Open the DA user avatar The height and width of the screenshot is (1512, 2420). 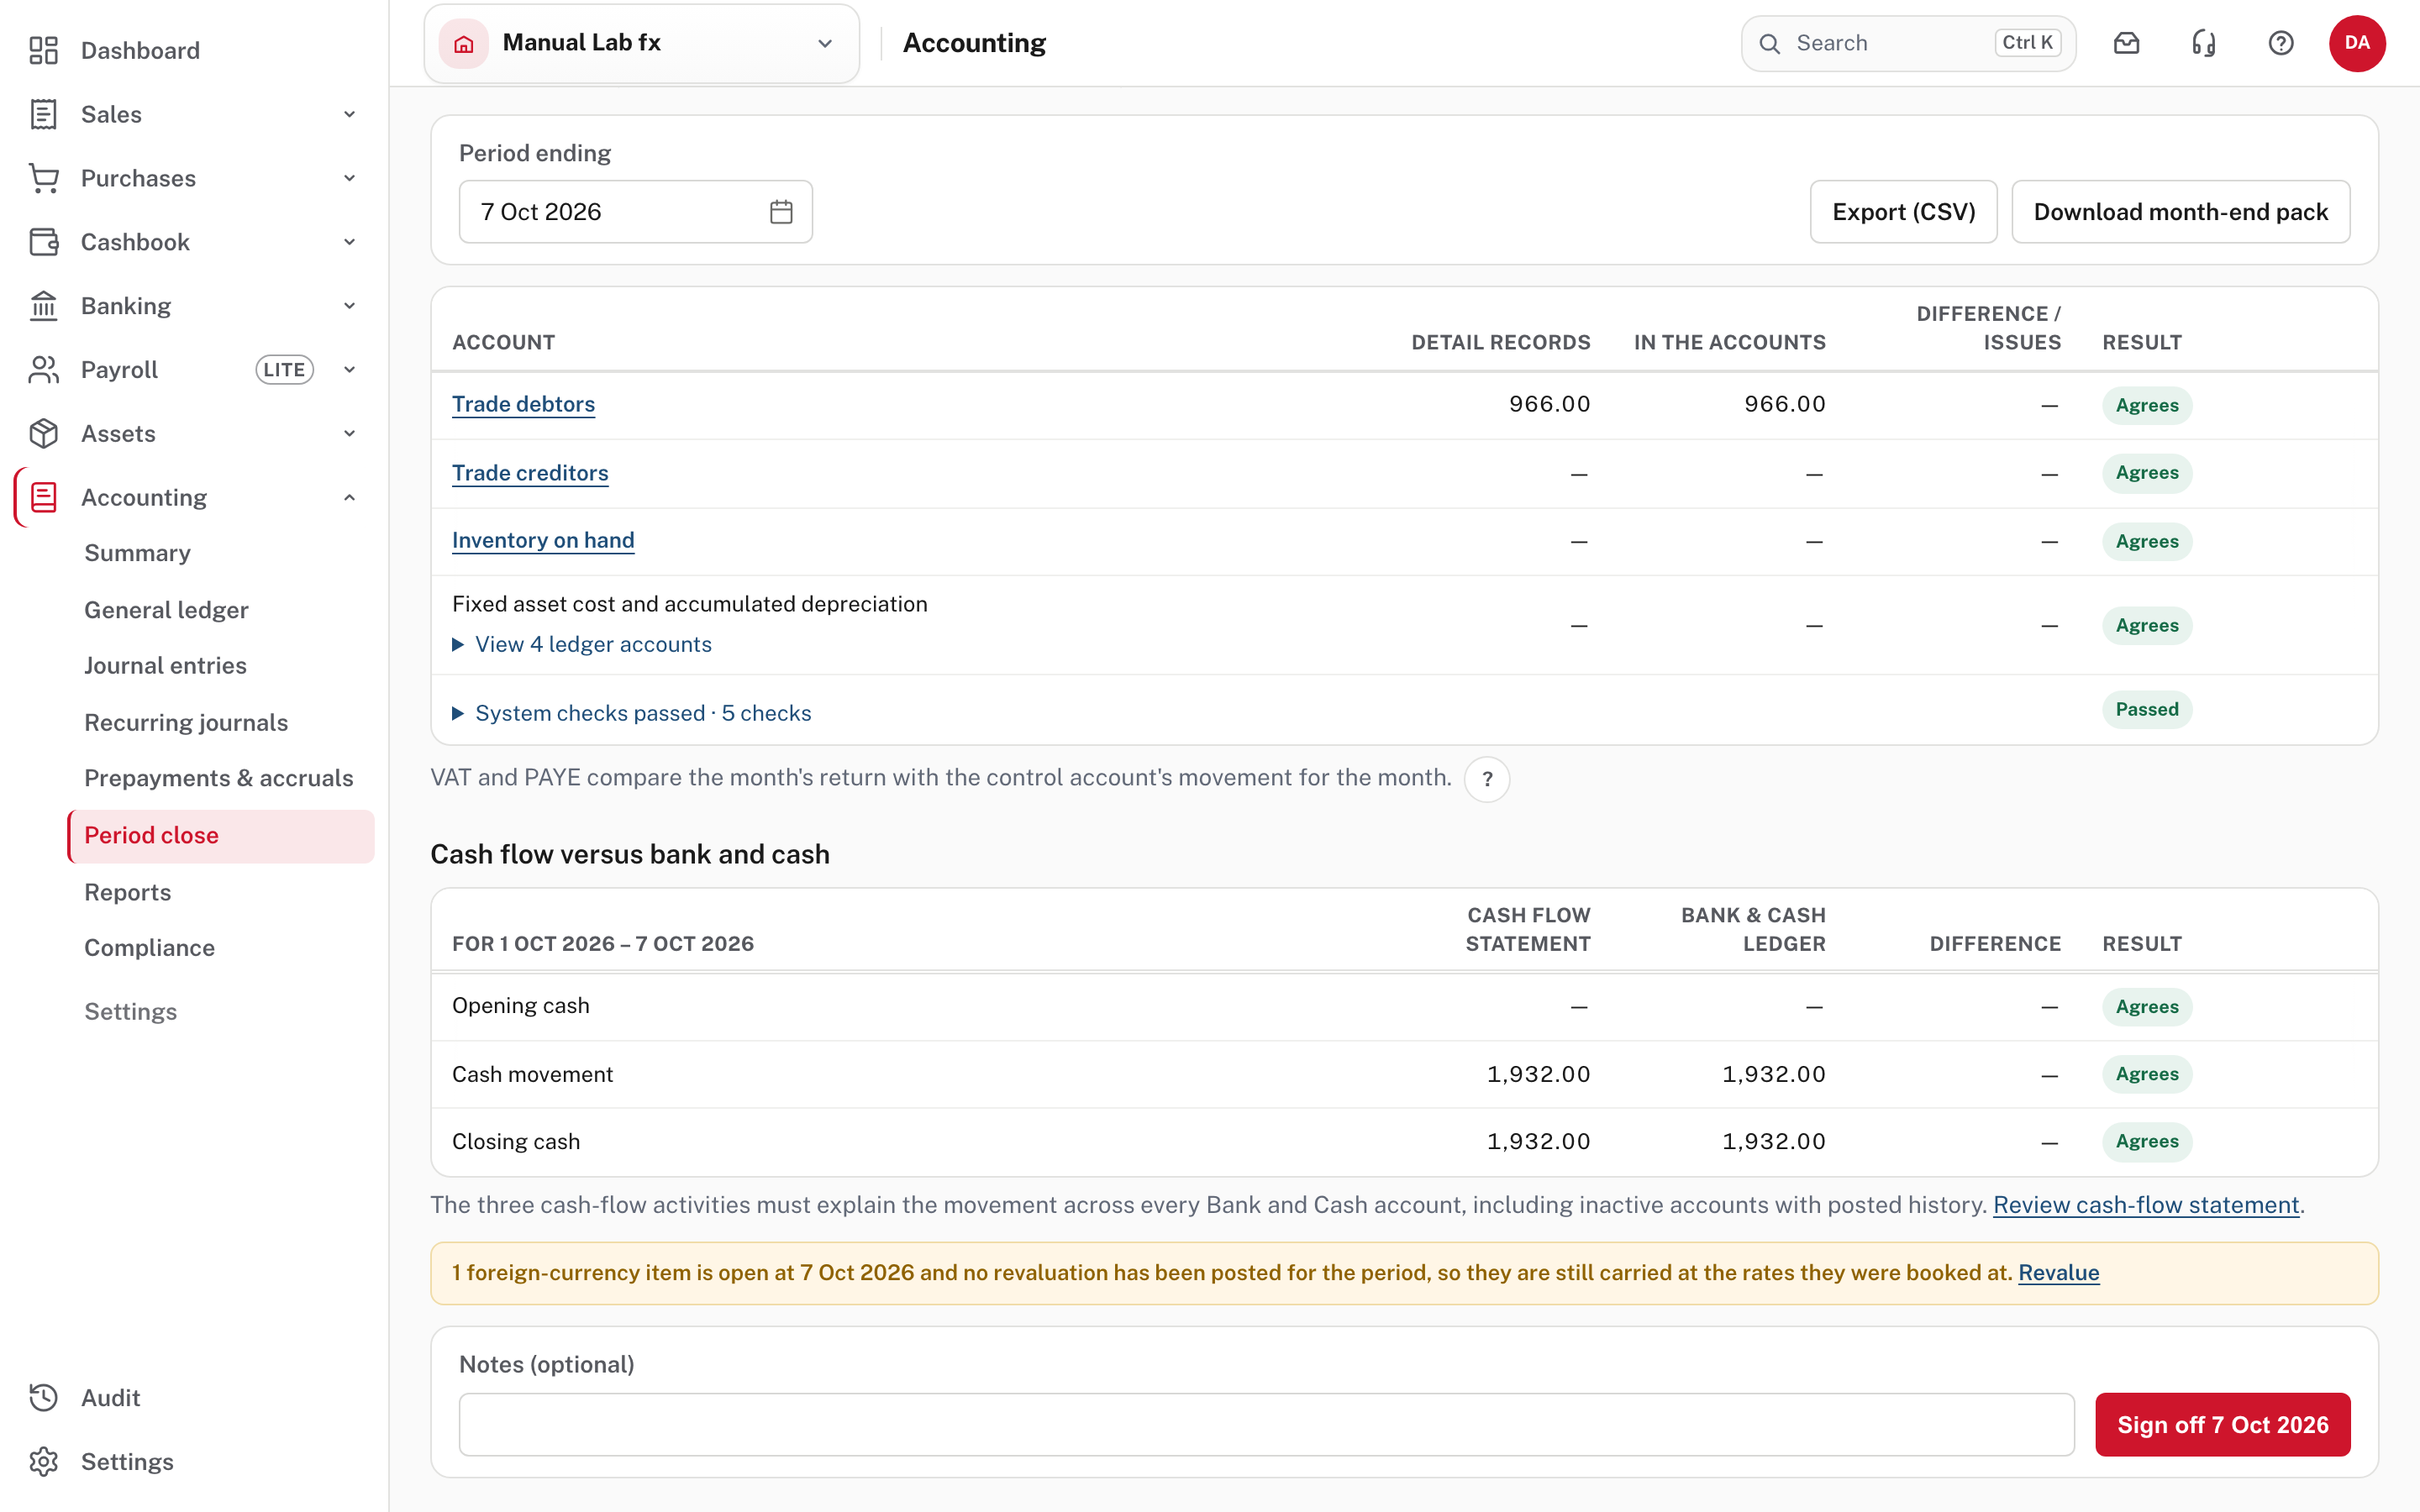pos(2357,43)
